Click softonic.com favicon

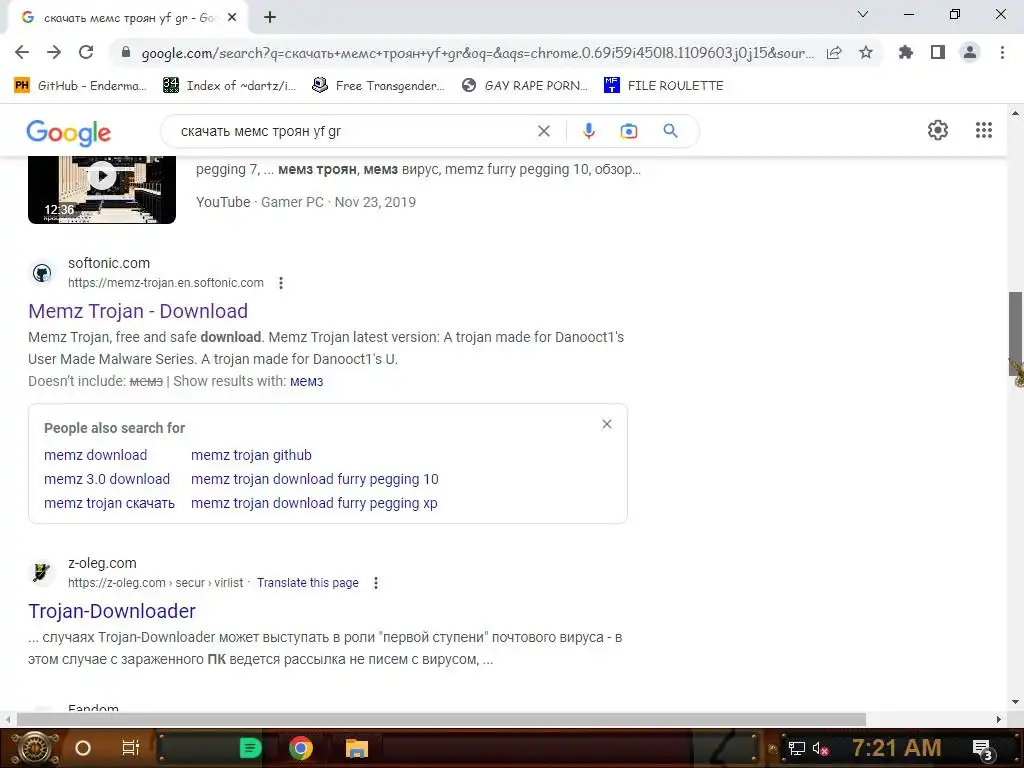pyautogui.click(x=42, y=273)
